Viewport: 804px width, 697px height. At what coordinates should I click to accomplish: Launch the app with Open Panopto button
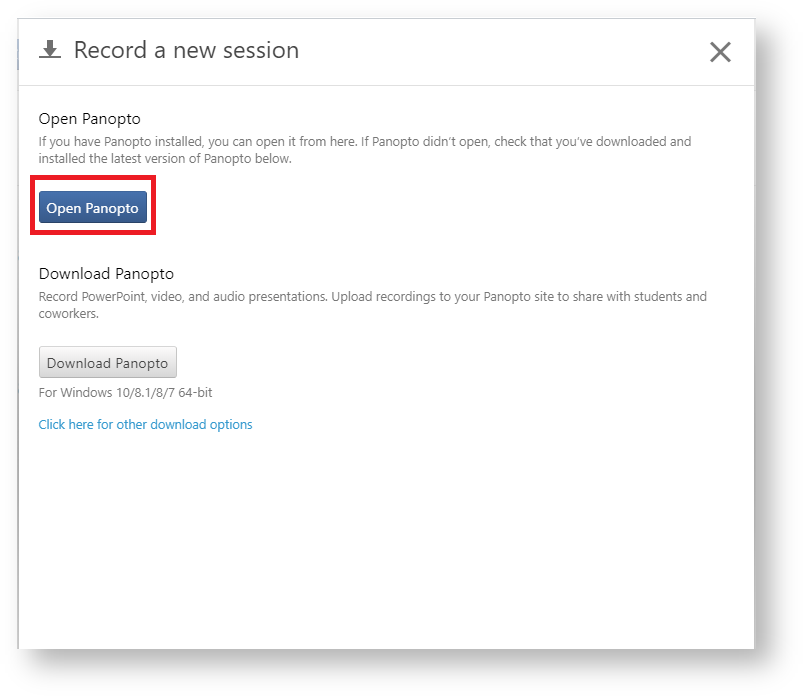click(93, 207)
